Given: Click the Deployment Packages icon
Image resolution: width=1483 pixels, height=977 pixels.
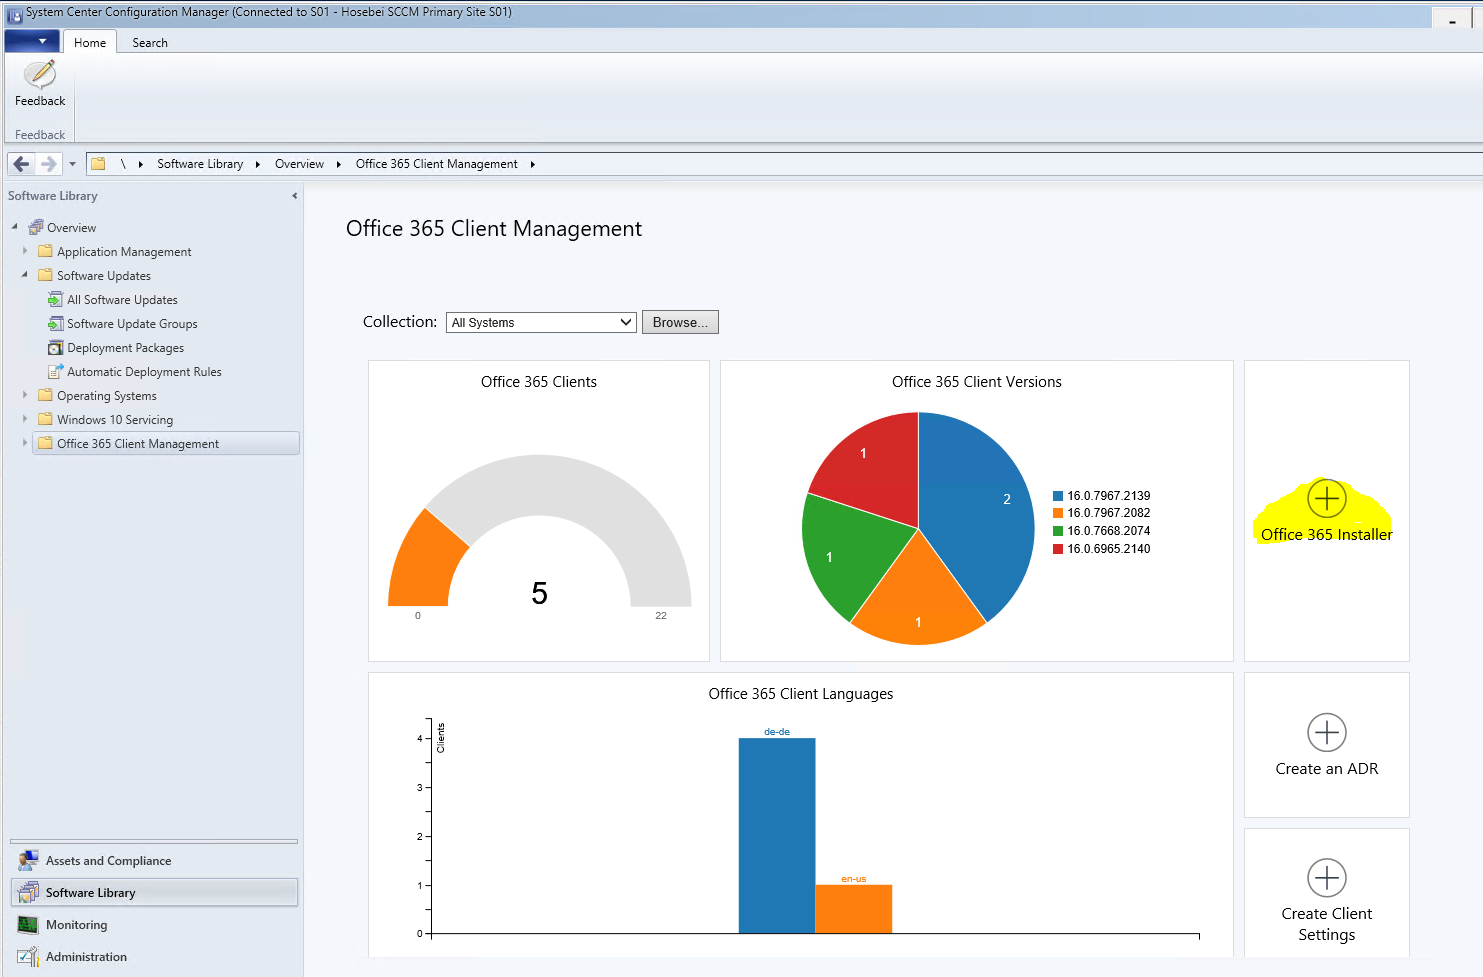Looking at the screenshot, I should pos(56,347).
